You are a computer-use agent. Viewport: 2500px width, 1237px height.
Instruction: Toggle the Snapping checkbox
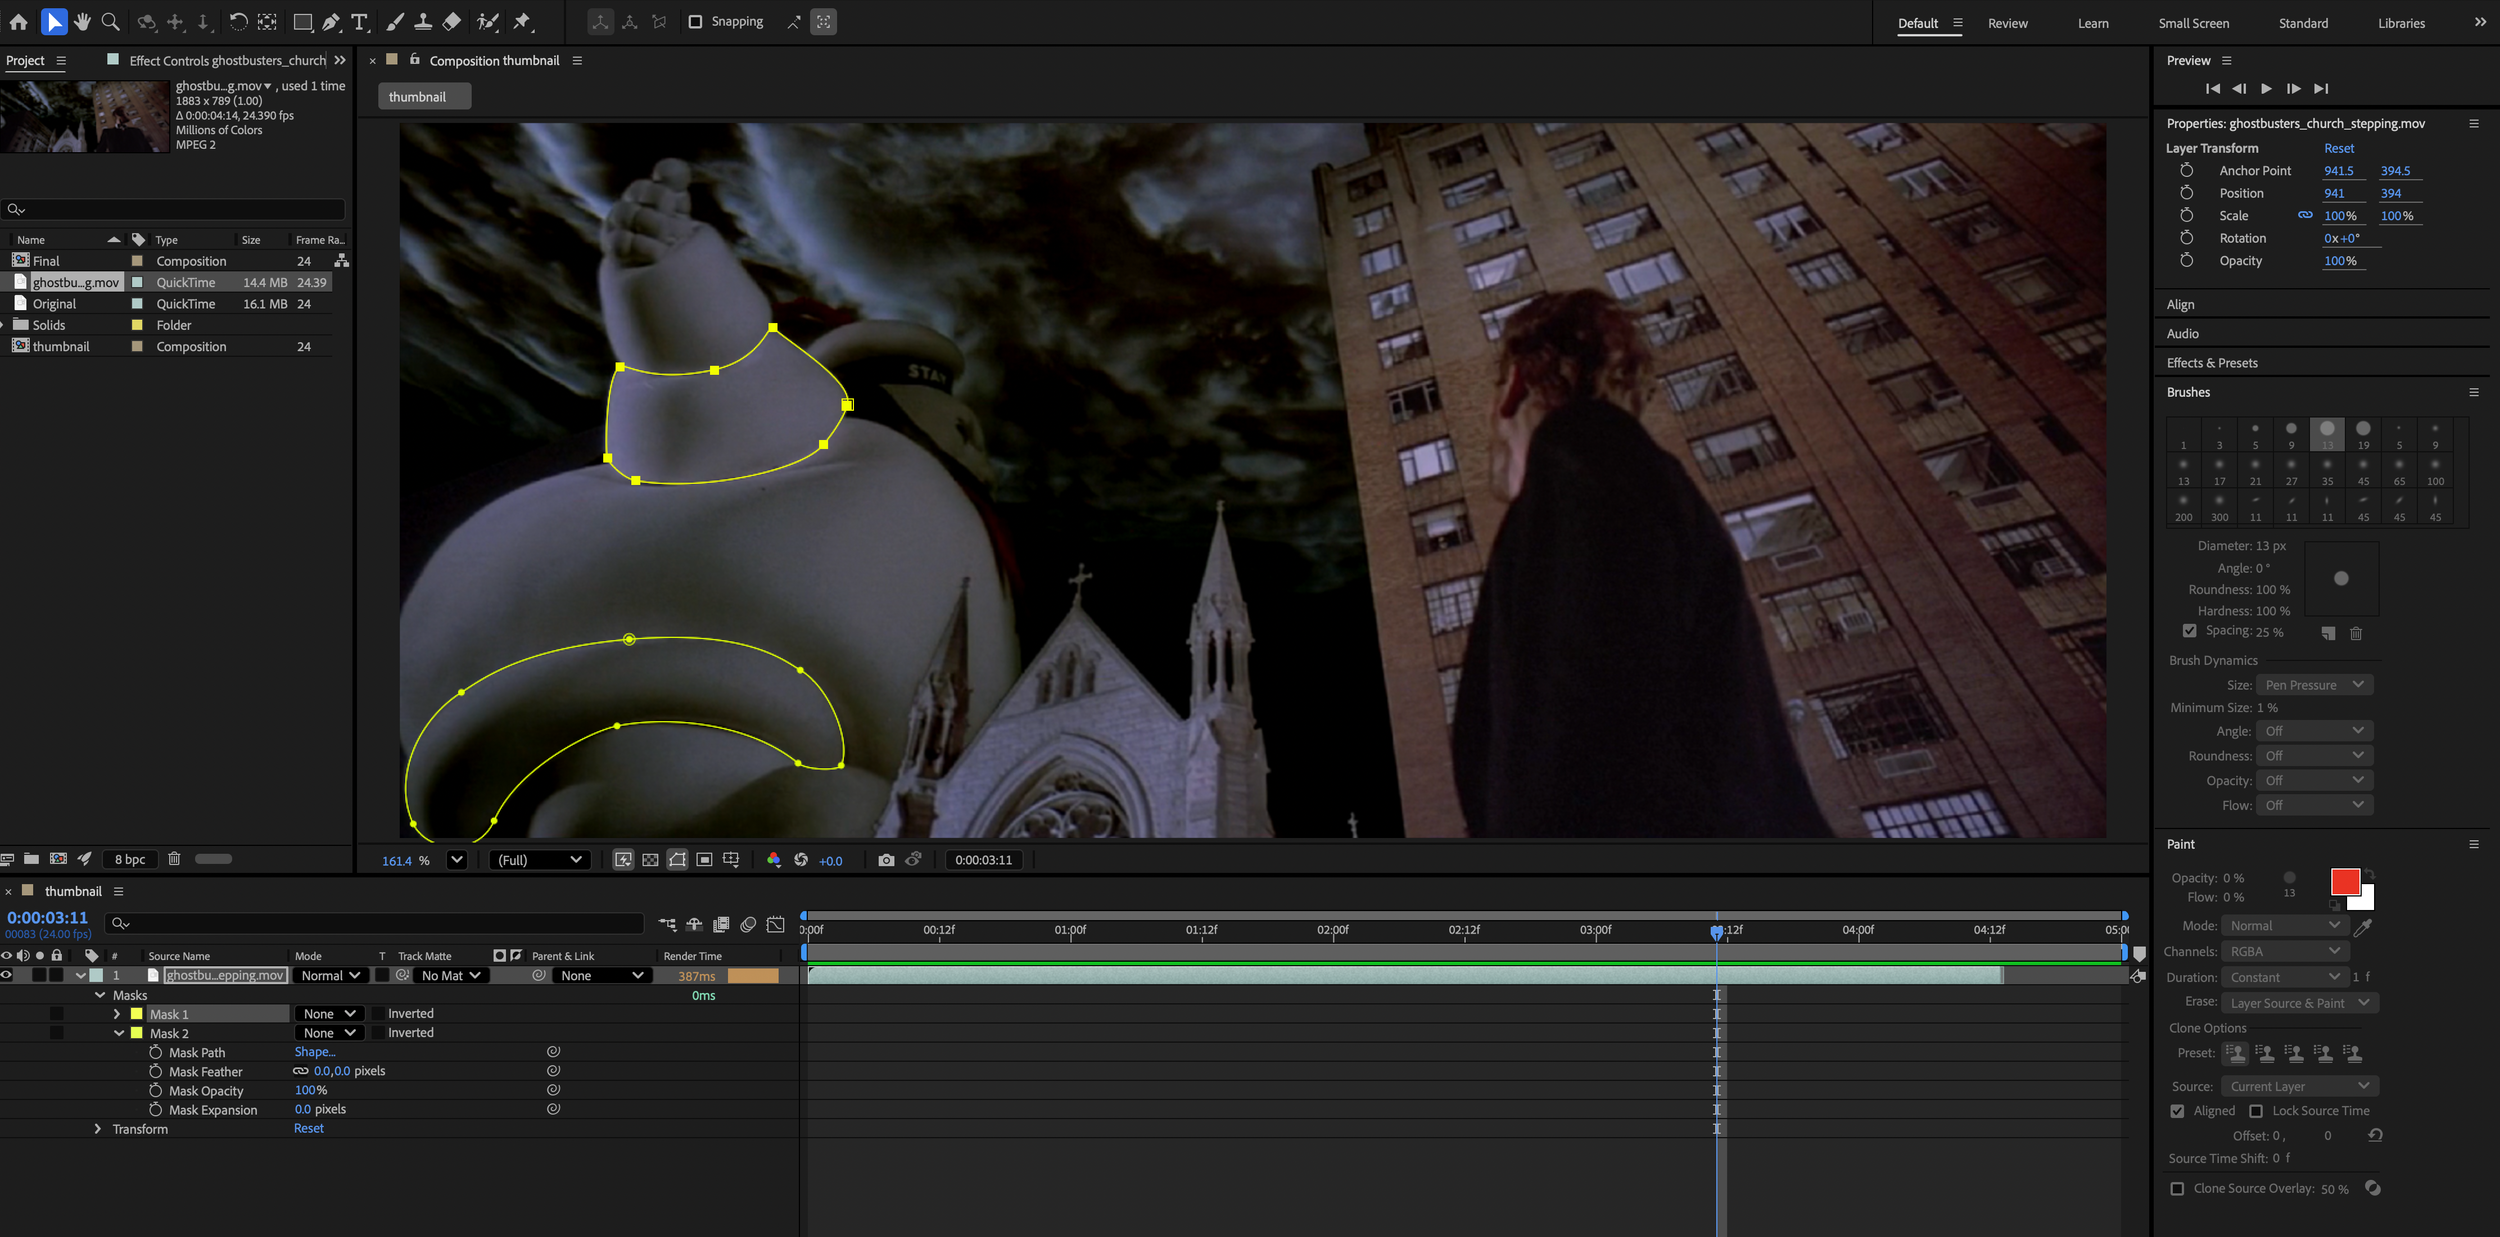tap(695, 22)
